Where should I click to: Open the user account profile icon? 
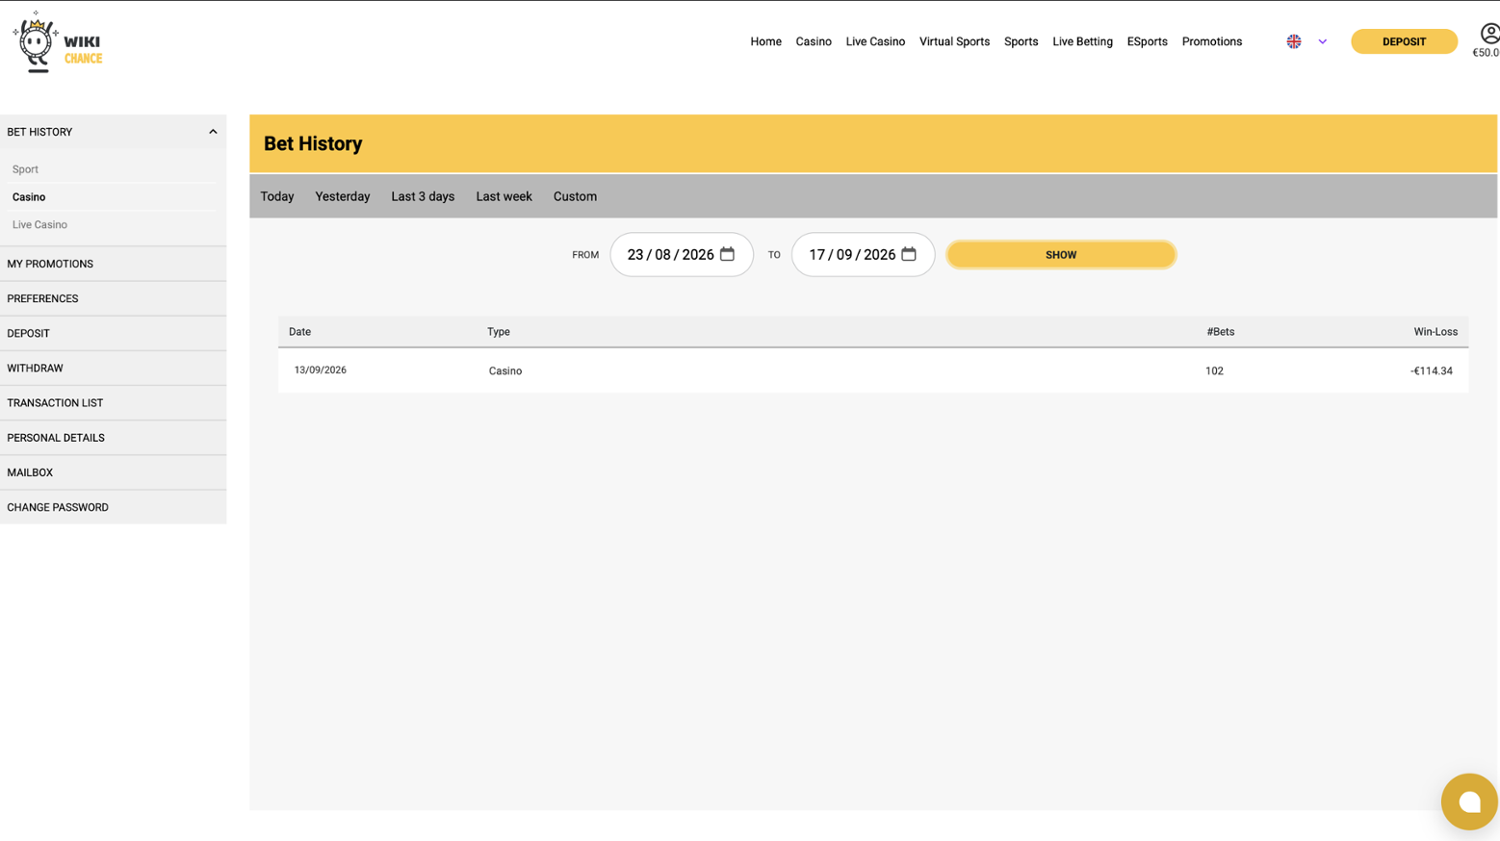pos(1489,34)
